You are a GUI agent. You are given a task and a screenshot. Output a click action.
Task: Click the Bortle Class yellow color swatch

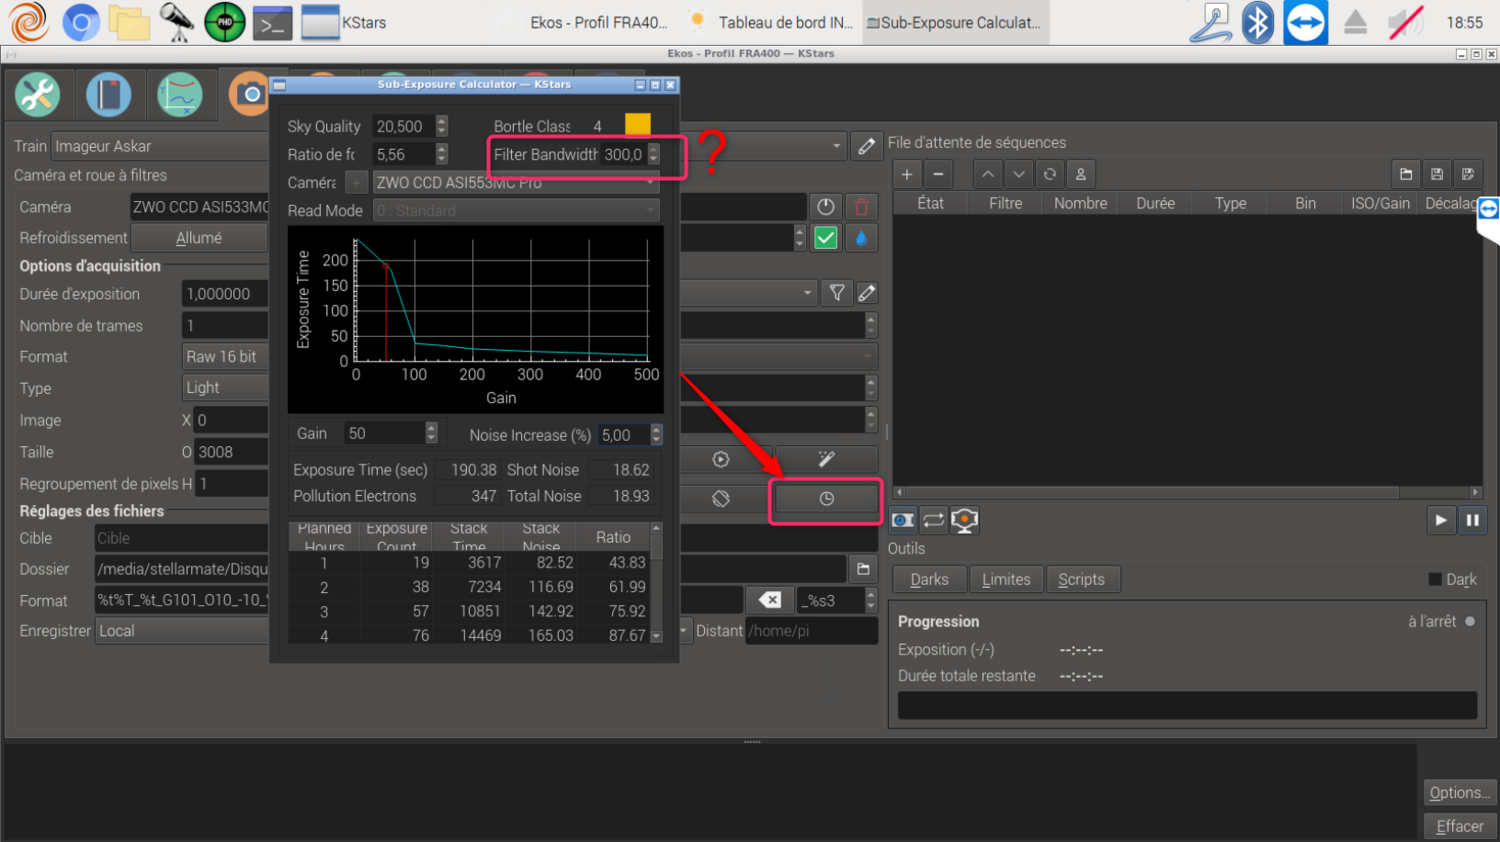pos(638,124)
